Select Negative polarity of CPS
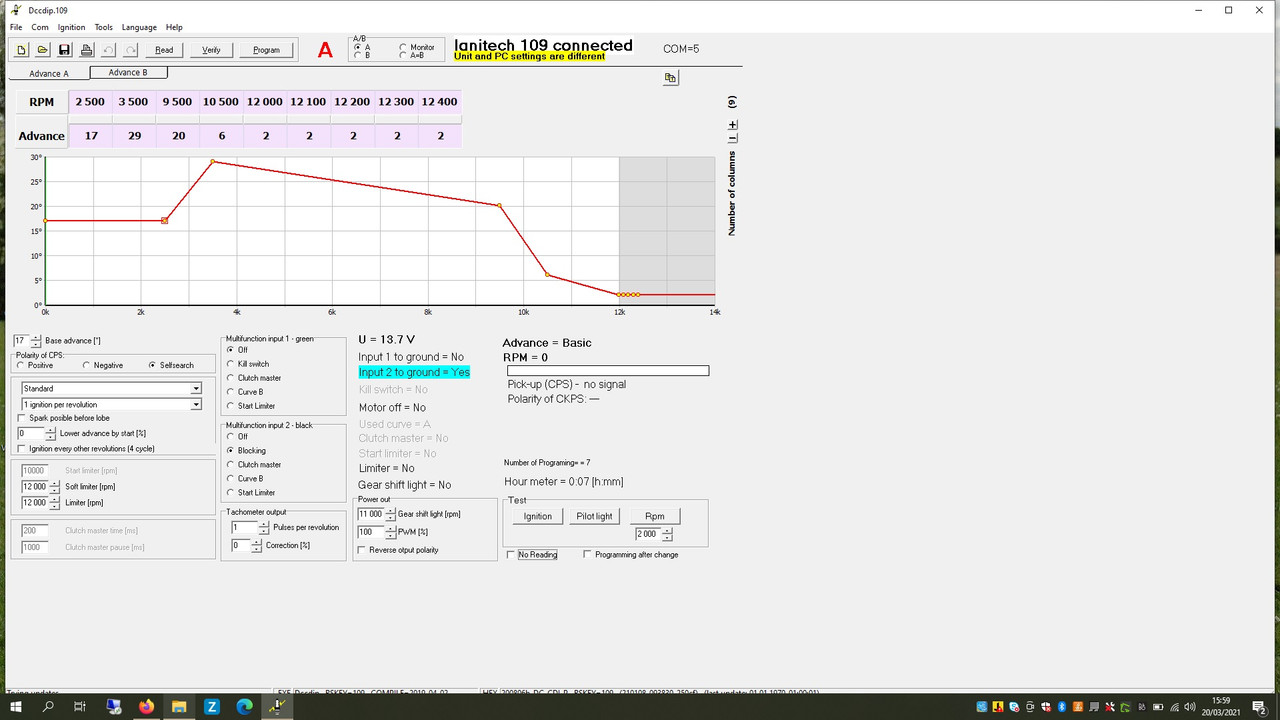 [x=102, y=365]
